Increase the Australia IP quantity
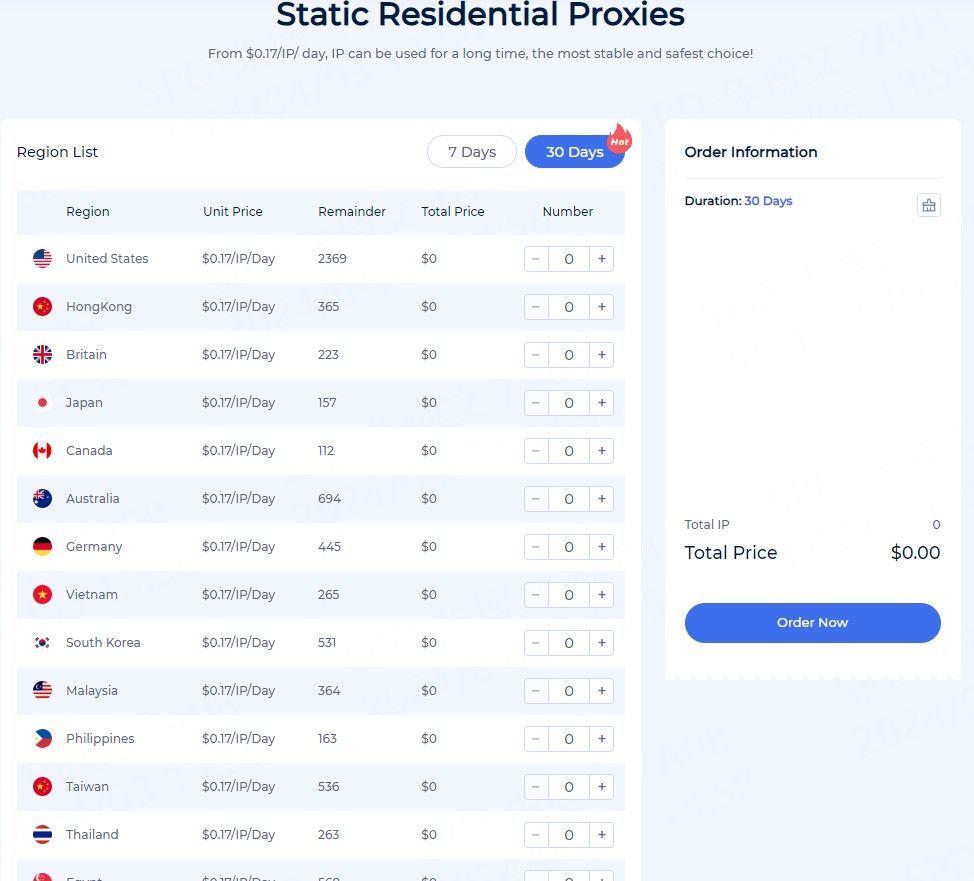 click(602, 499)
